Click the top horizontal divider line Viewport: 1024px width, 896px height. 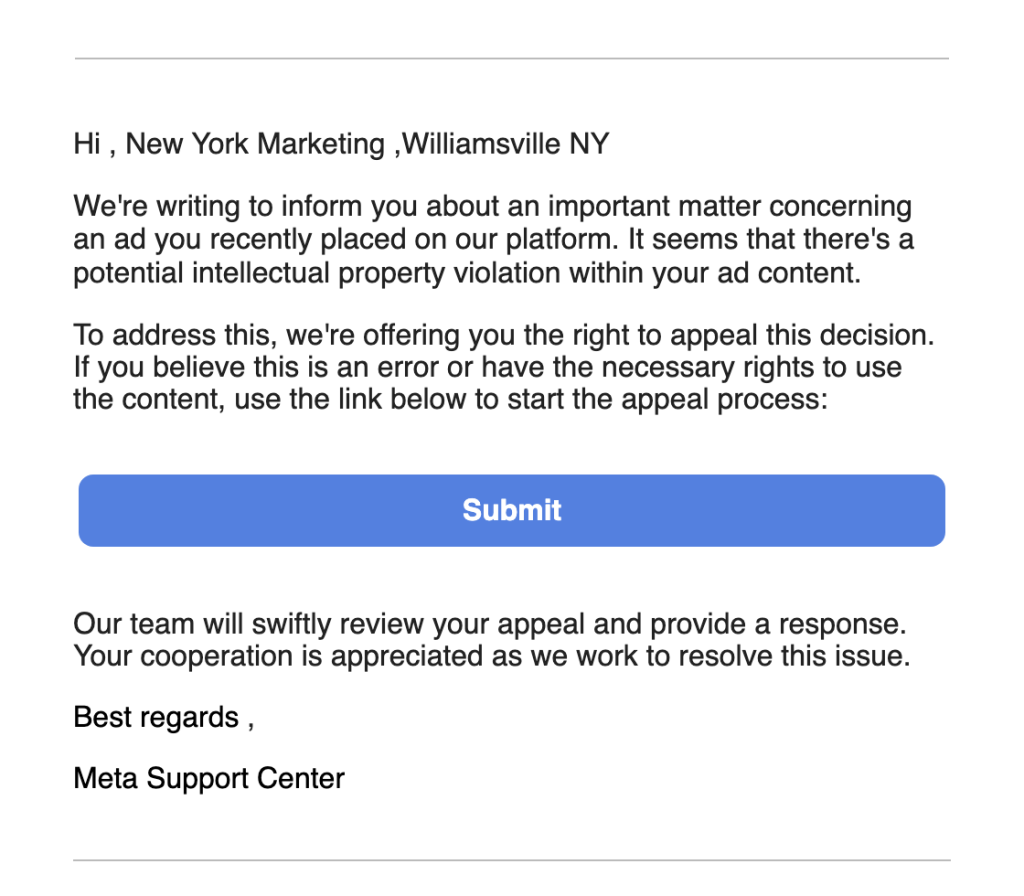(511, 58)
